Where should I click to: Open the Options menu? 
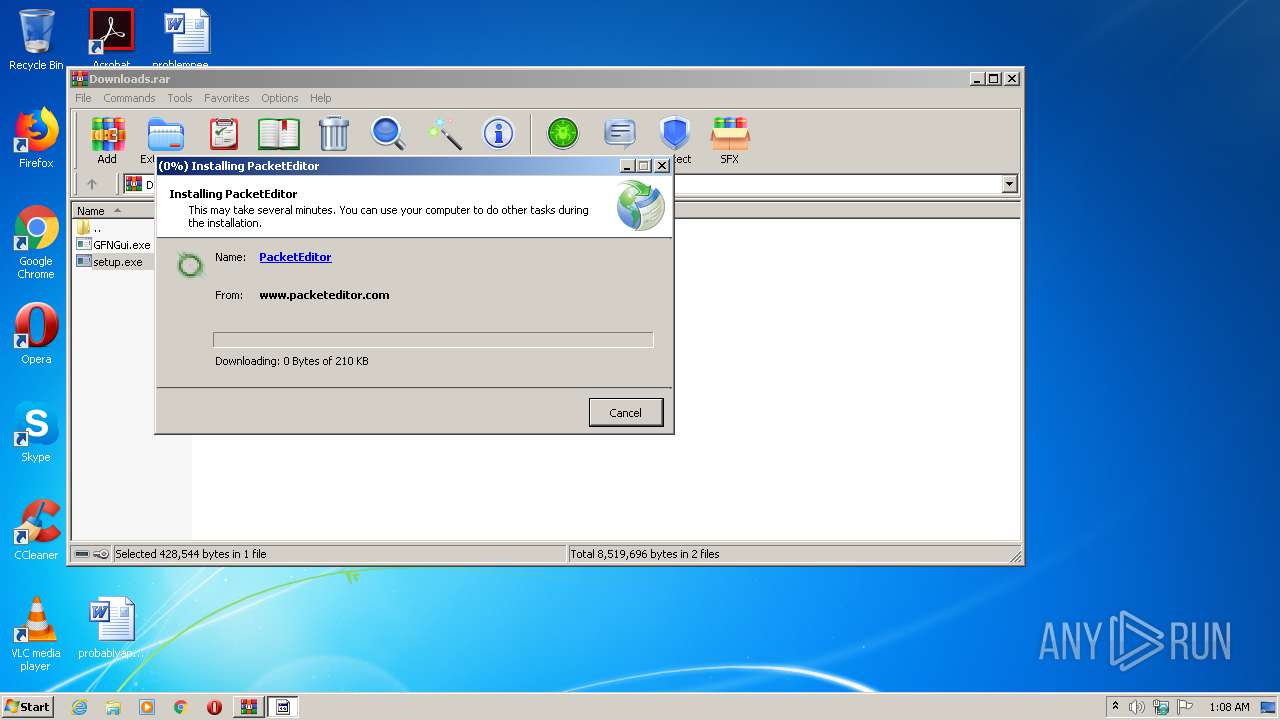click(280, 98)
